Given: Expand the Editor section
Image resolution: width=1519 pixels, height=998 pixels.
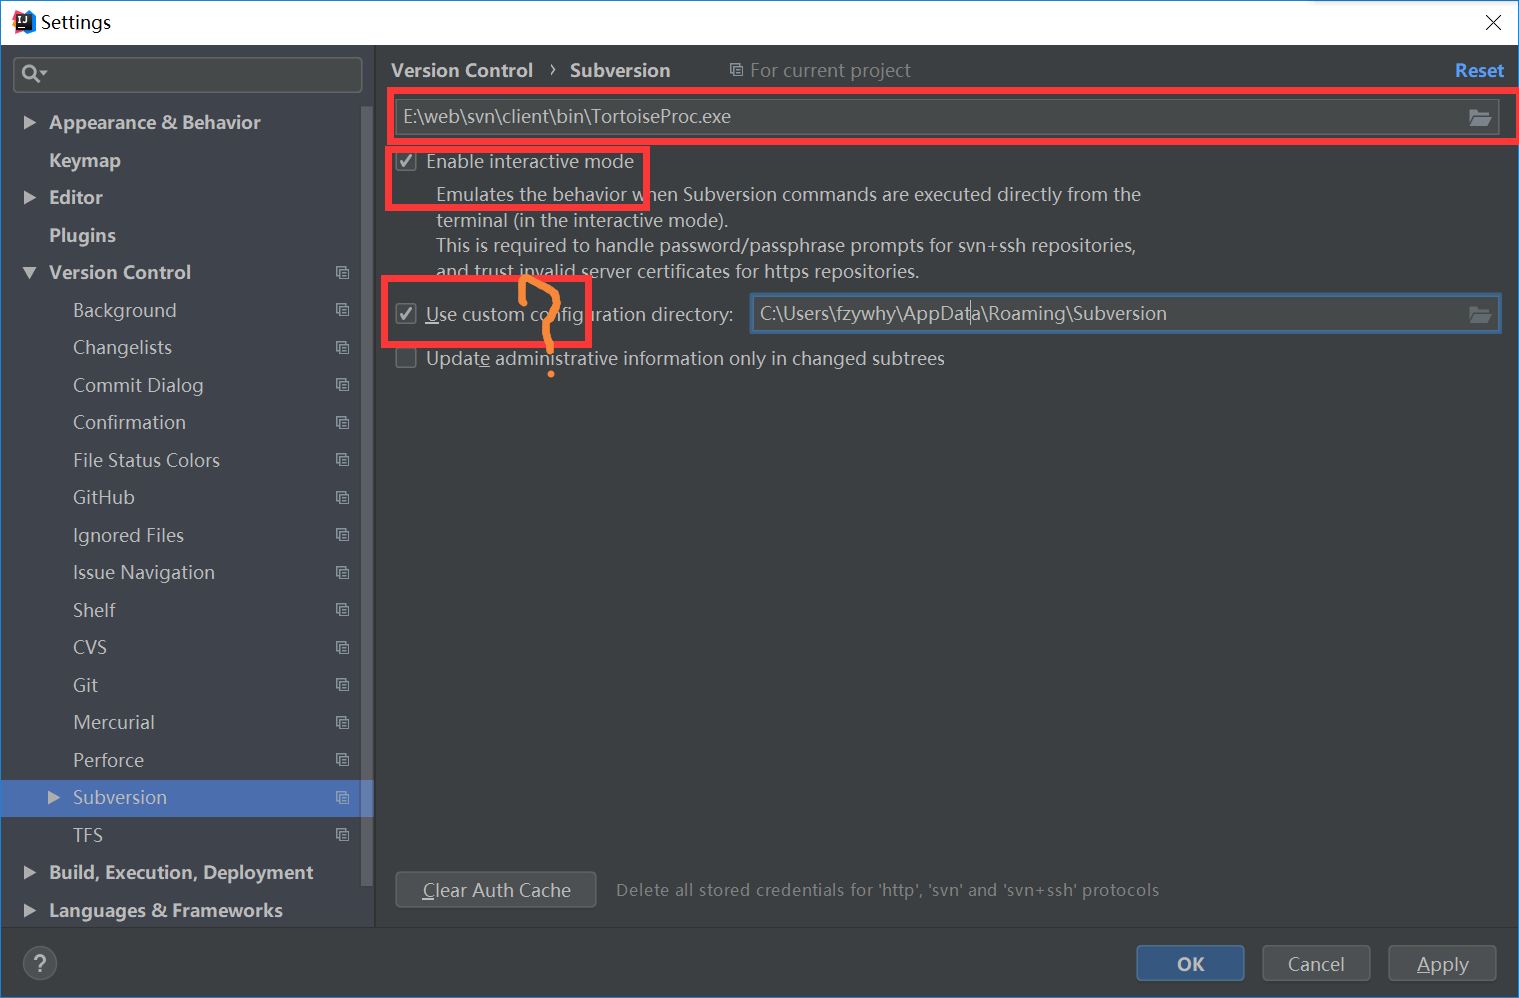Looking at the screenshot, I should click(30, 198).
